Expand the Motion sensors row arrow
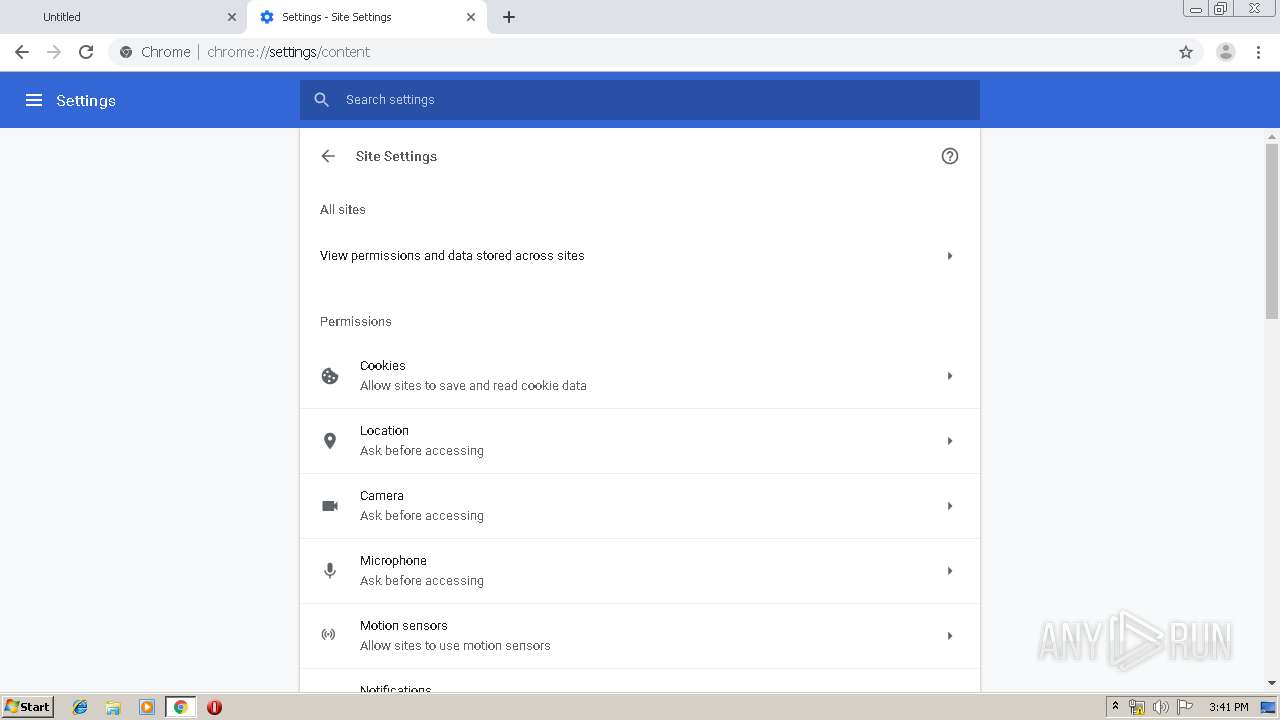The image size is (1280, 720). point(950,636)
